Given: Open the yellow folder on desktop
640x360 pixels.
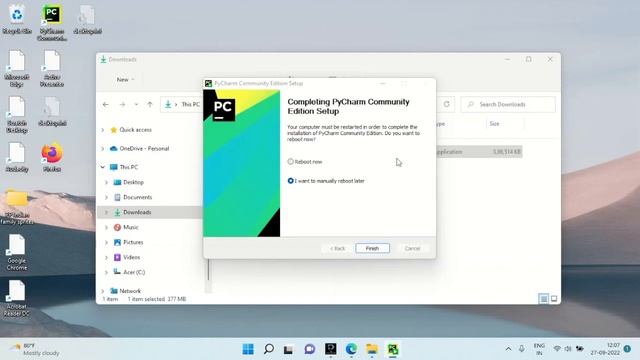Looking at the screenshot, I should (17, 207).
